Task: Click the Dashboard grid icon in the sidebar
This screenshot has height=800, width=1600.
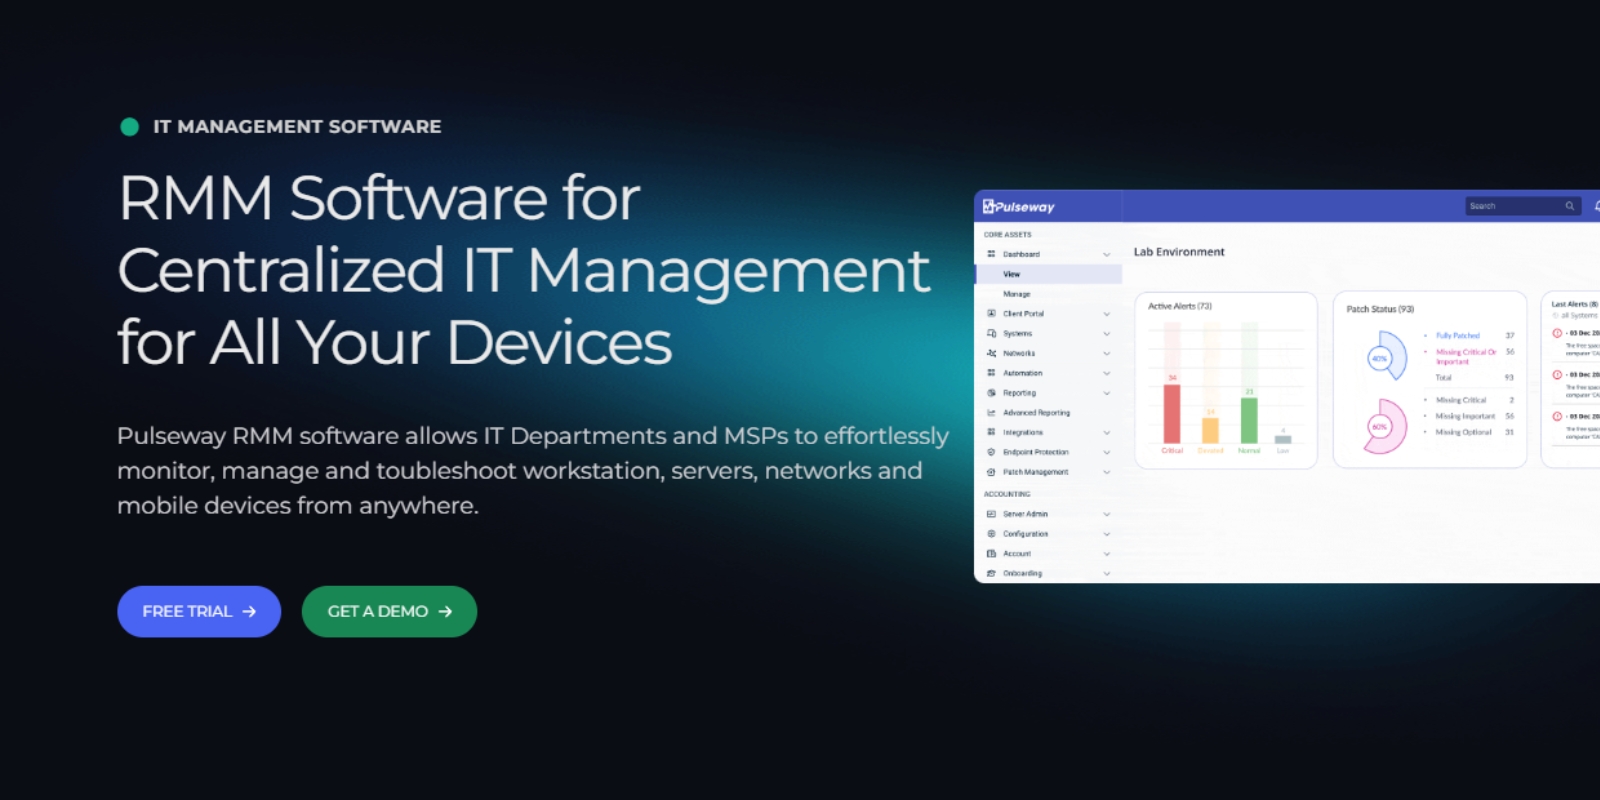Action: [x=991, y=254]
